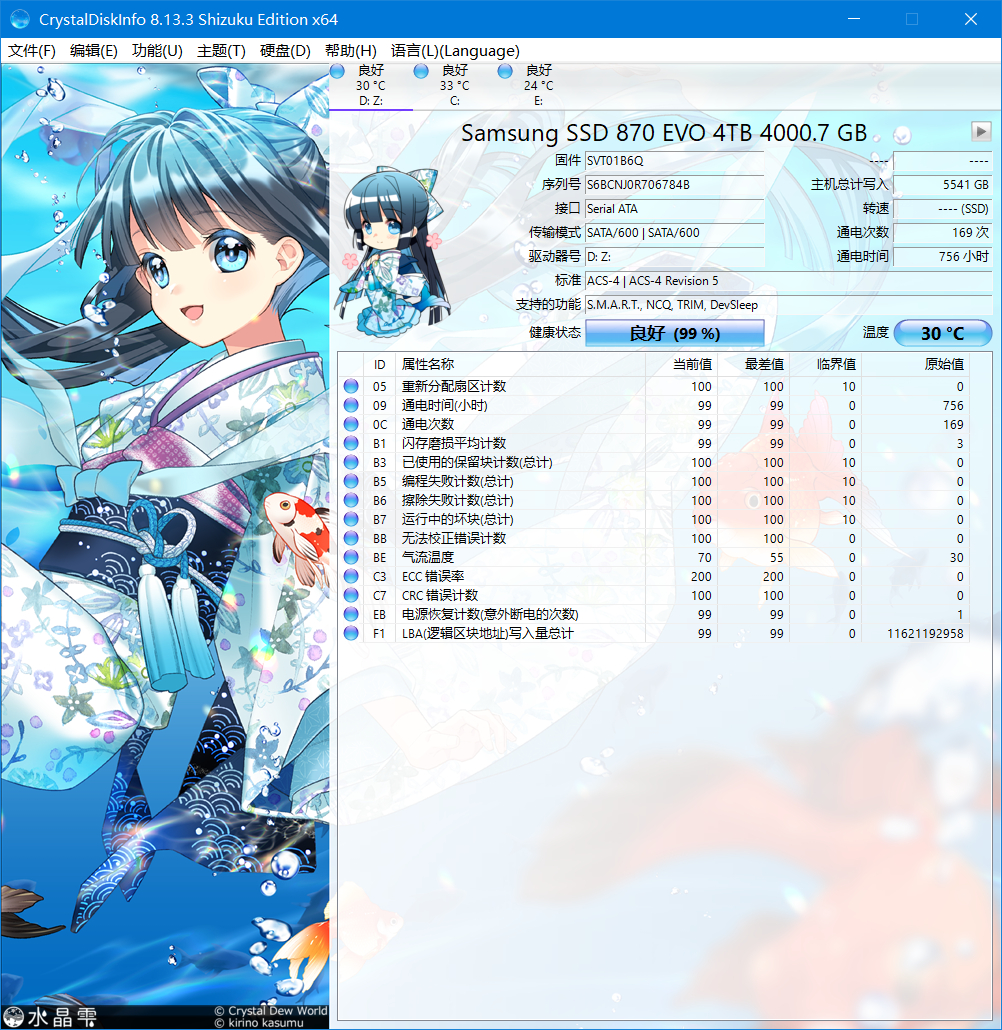Switch to the D: Z: disk tab
Screen dimensions: 1002x1030
point(371,85)
